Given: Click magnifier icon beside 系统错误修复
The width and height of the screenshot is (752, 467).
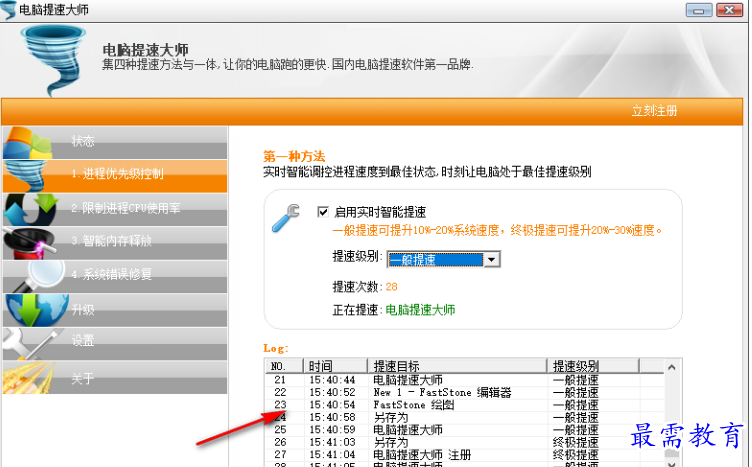Looking at the screenshot, I should point(38,276).
